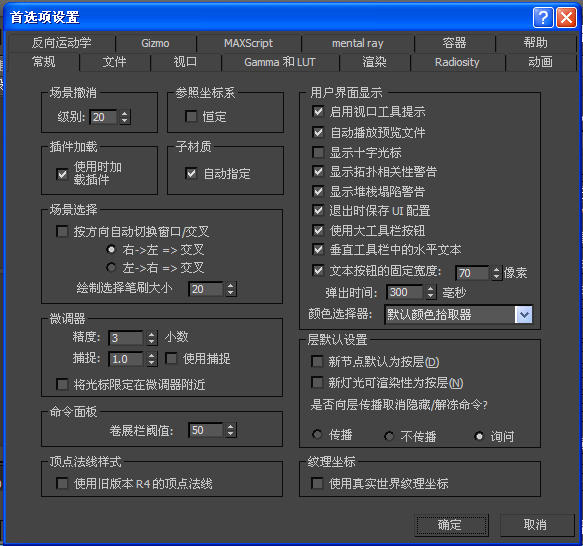Switch to the 视口 tab
This screenshot has height=546, width=583.
click(185, 62)
